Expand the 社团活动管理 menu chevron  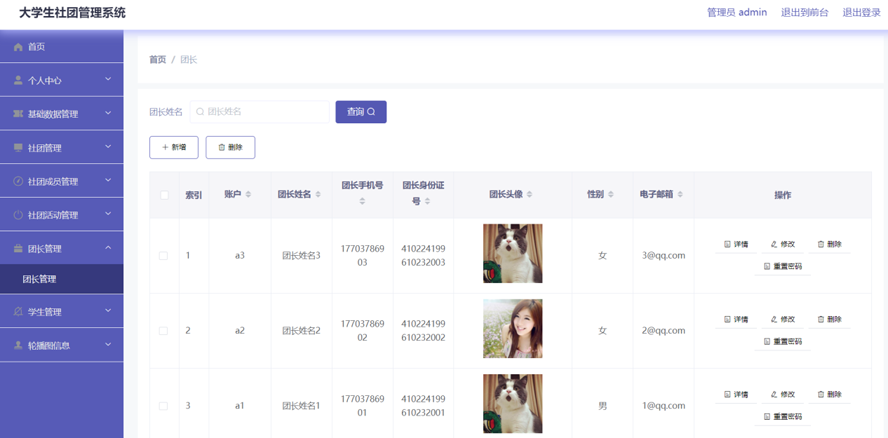point(108,214)
